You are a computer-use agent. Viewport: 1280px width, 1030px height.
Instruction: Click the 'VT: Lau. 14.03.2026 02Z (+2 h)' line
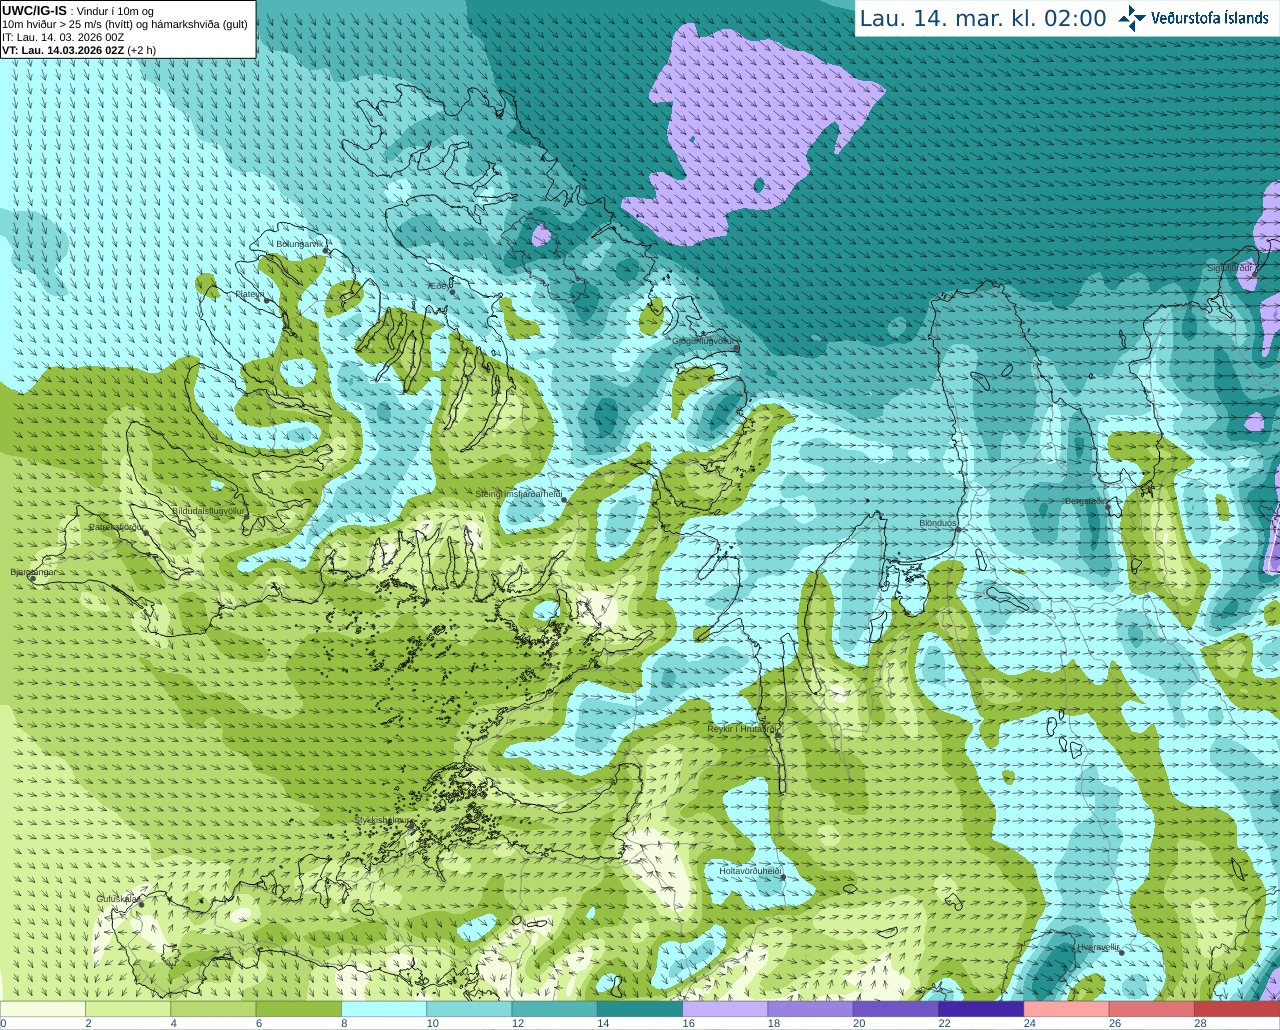click(x=80, y=50)
